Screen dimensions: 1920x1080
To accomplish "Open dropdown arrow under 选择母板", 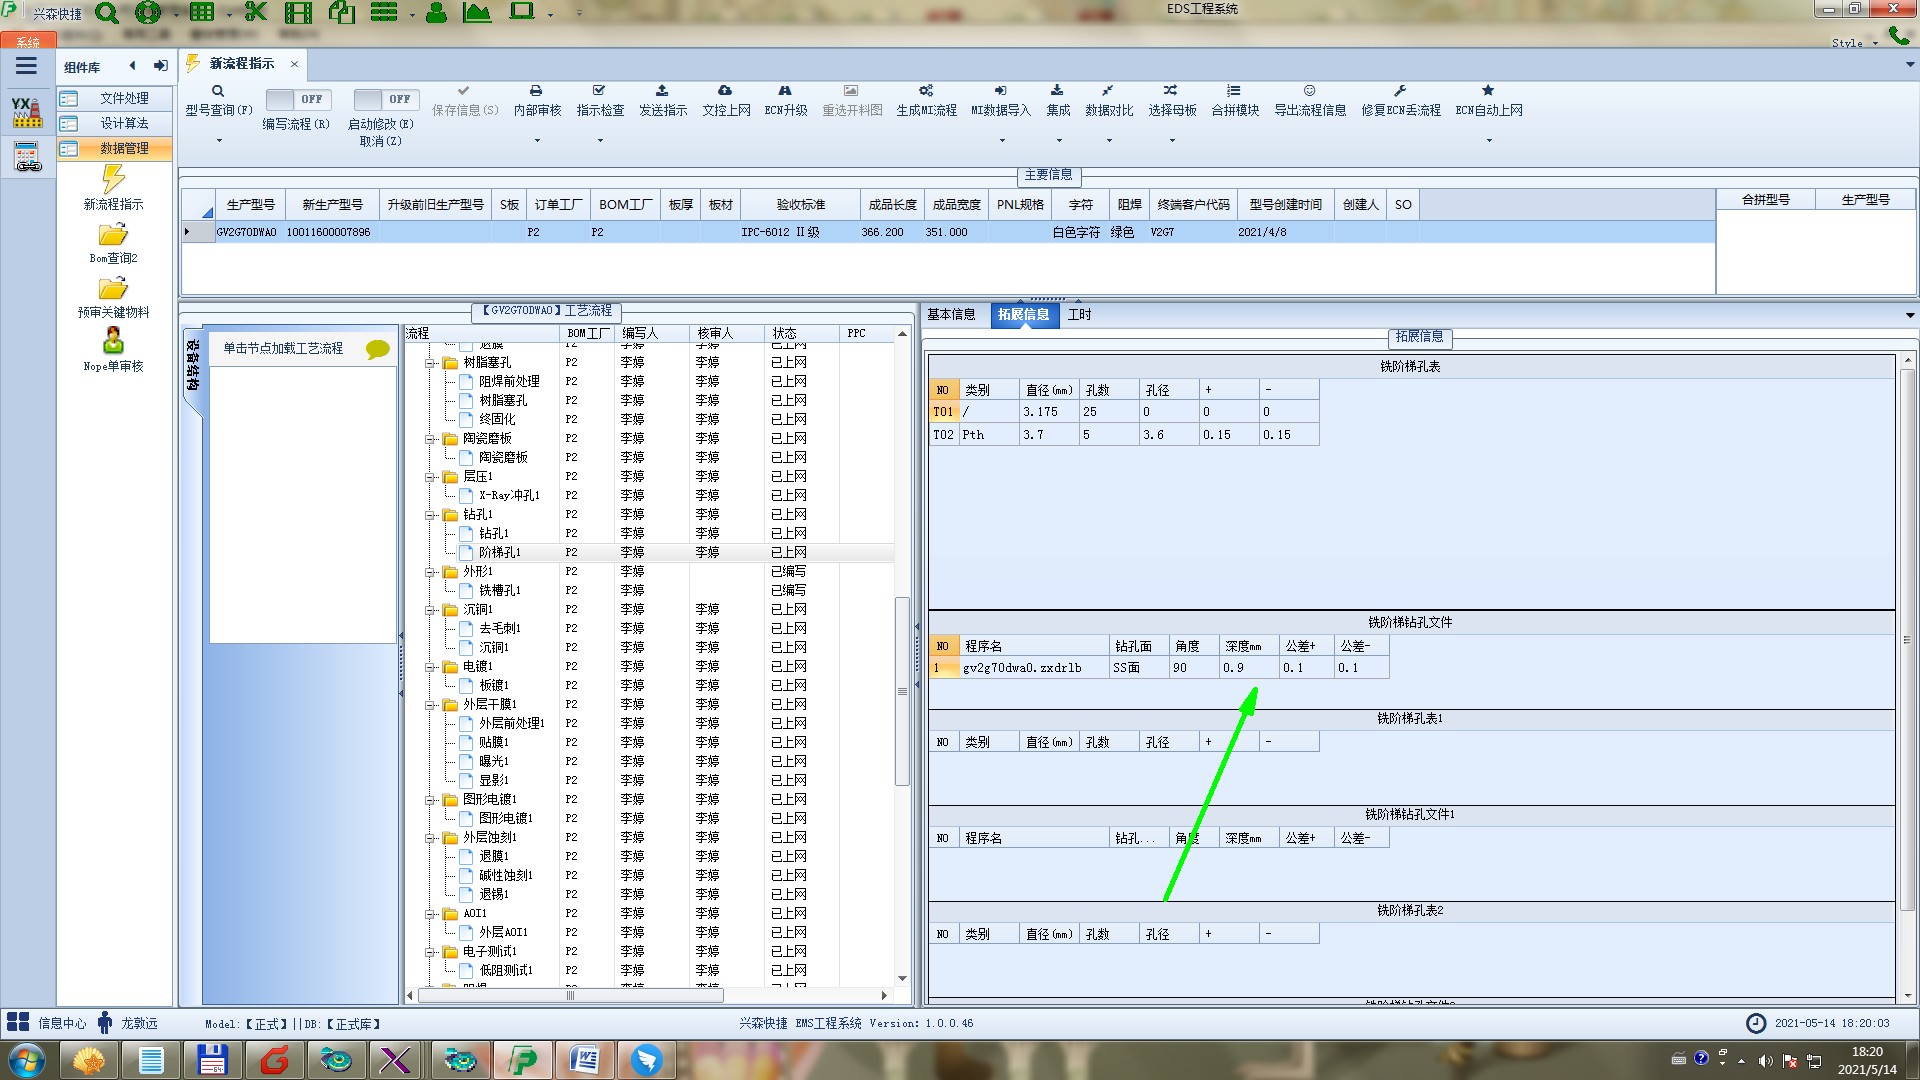I will pyautogui.click(x=1172, y=141).
